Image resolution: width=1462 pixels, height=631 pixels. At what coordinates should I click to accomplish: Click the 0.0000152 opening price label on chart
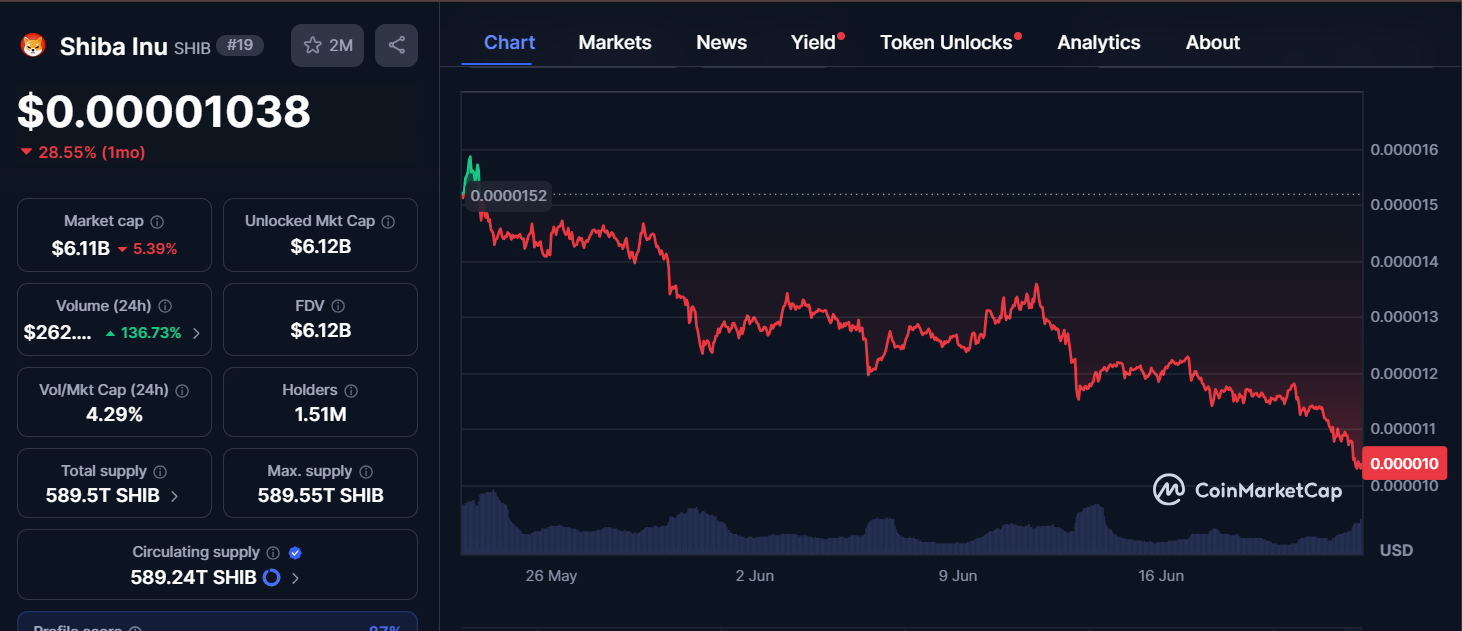tap(509, 195)
